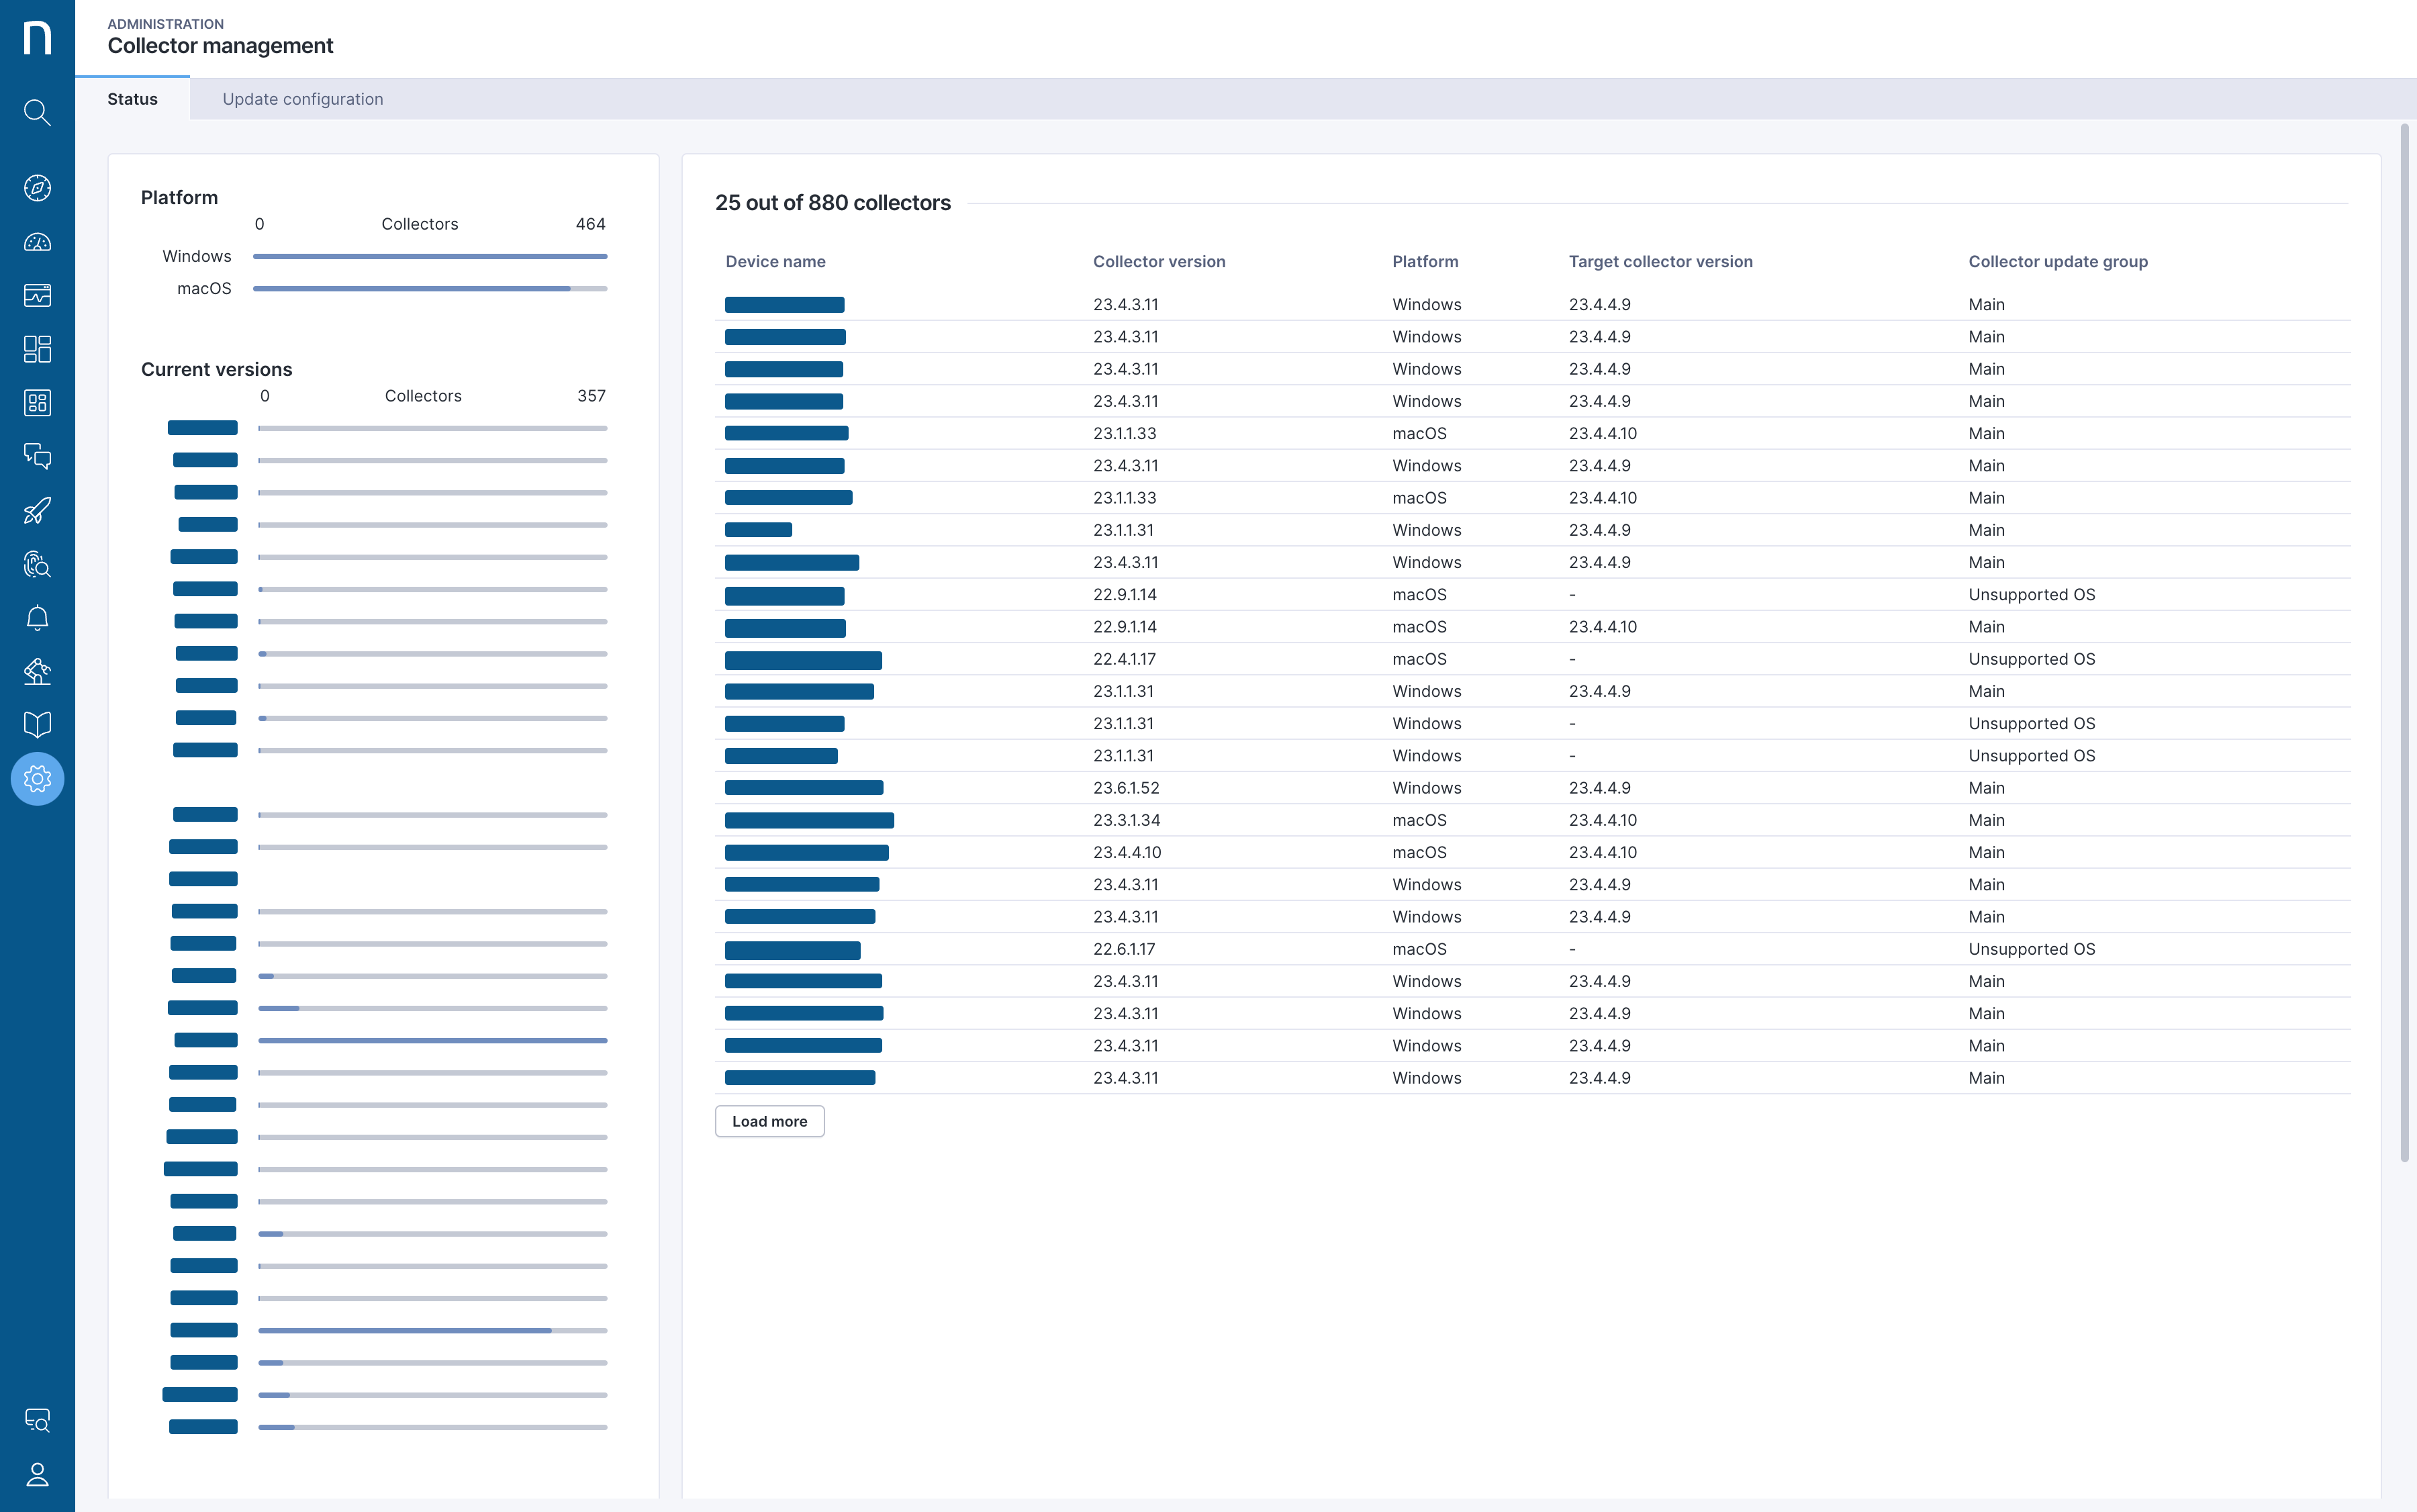Sort by the Collector version column header
The width and height of the screenshot is (2417, 1512).
click(1158, 262)
